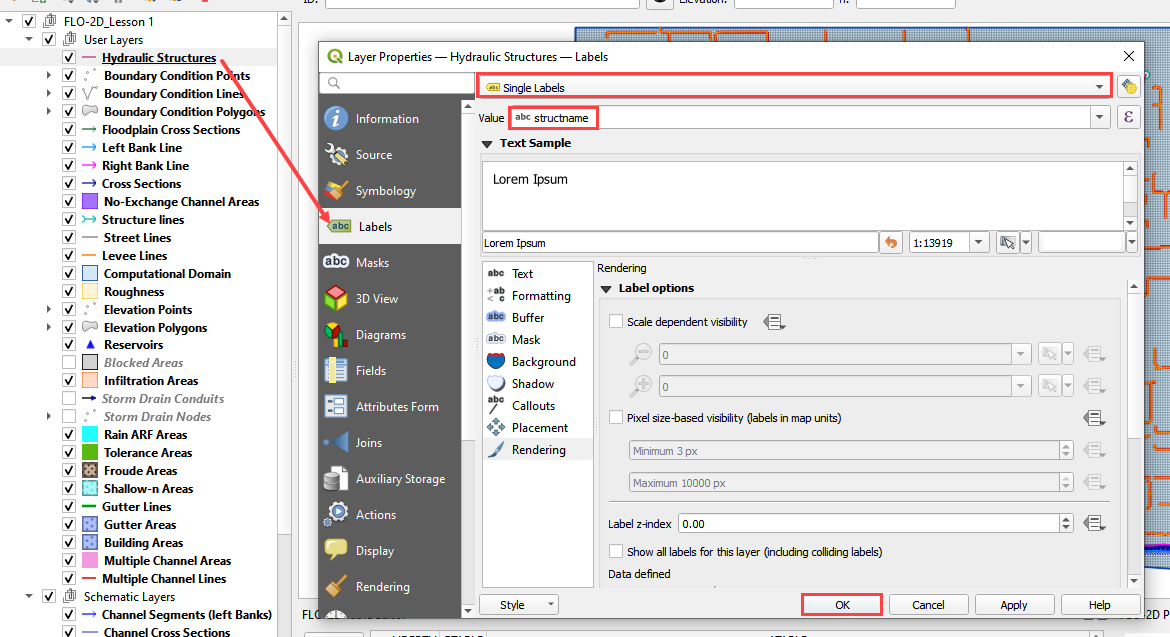Viewport: 1170px width, 637px height.
Task: Open the Single Labels mode dropdown
Action: click(x=794, y=87)
